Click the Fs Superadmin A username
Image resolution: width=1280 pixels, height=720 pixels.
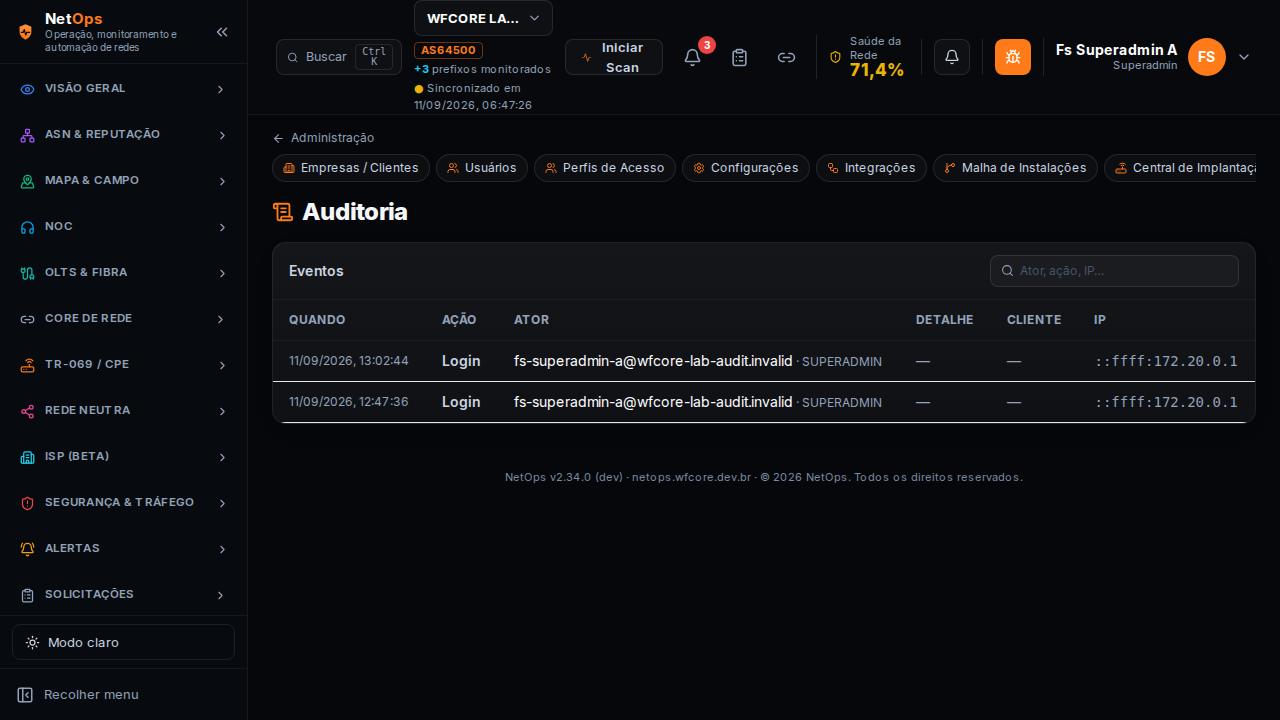point(1117,50)
